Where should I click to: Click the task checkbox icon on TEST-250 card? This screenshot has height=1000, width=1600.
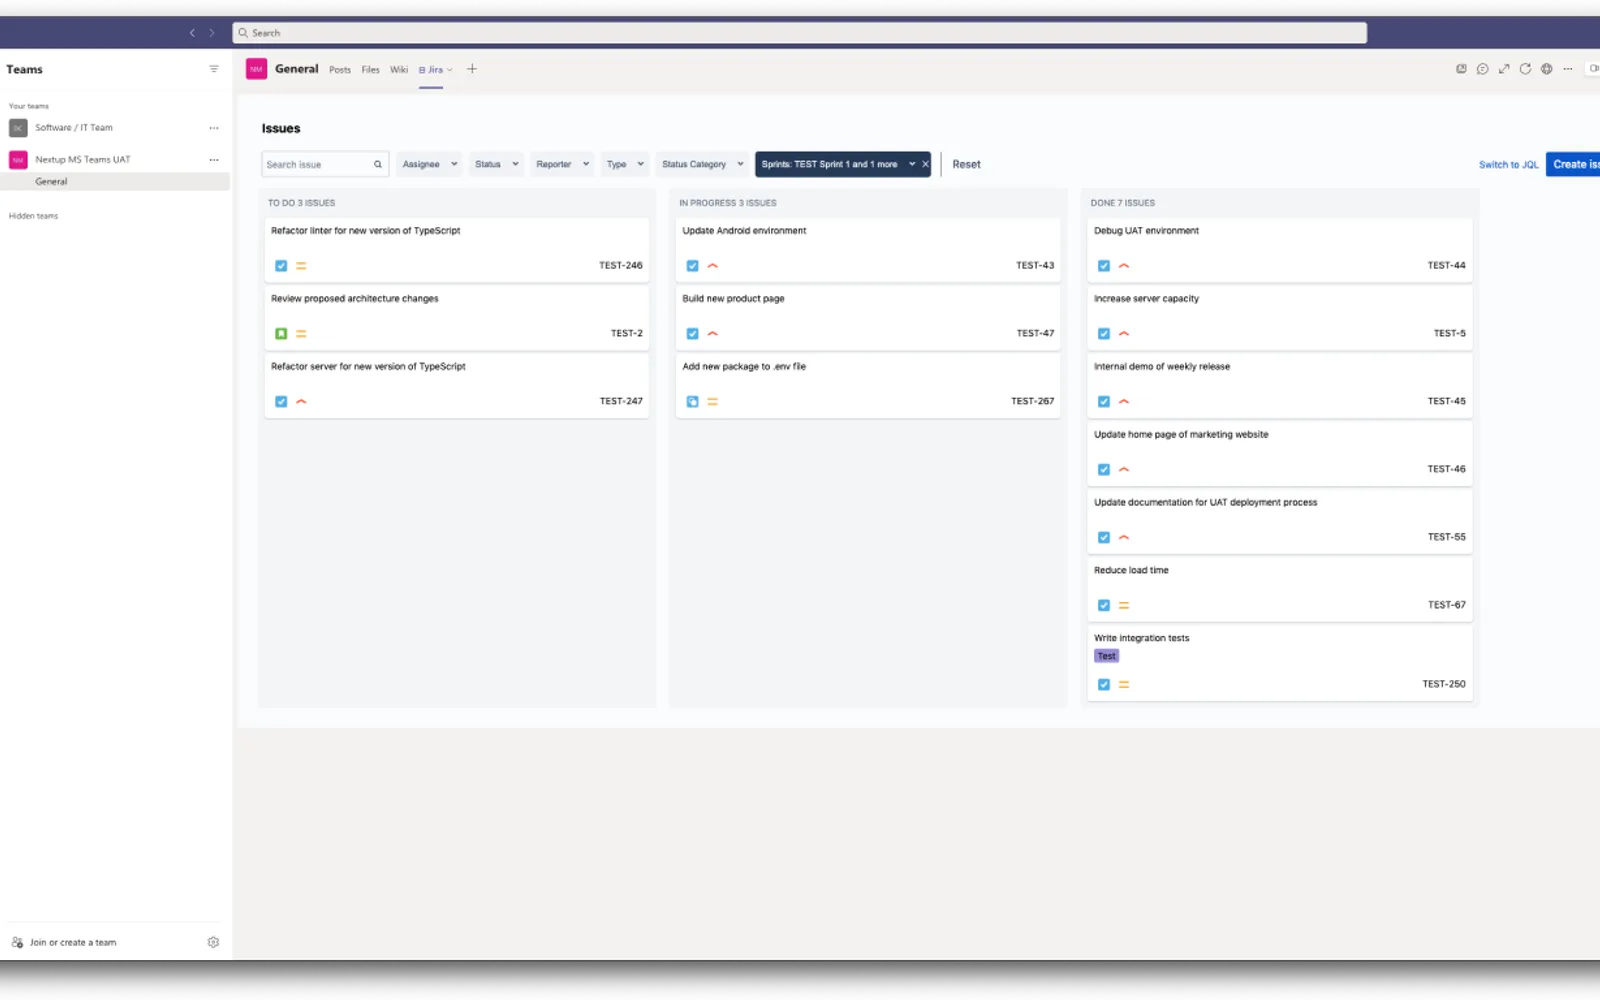click(x=1104, y=684)
